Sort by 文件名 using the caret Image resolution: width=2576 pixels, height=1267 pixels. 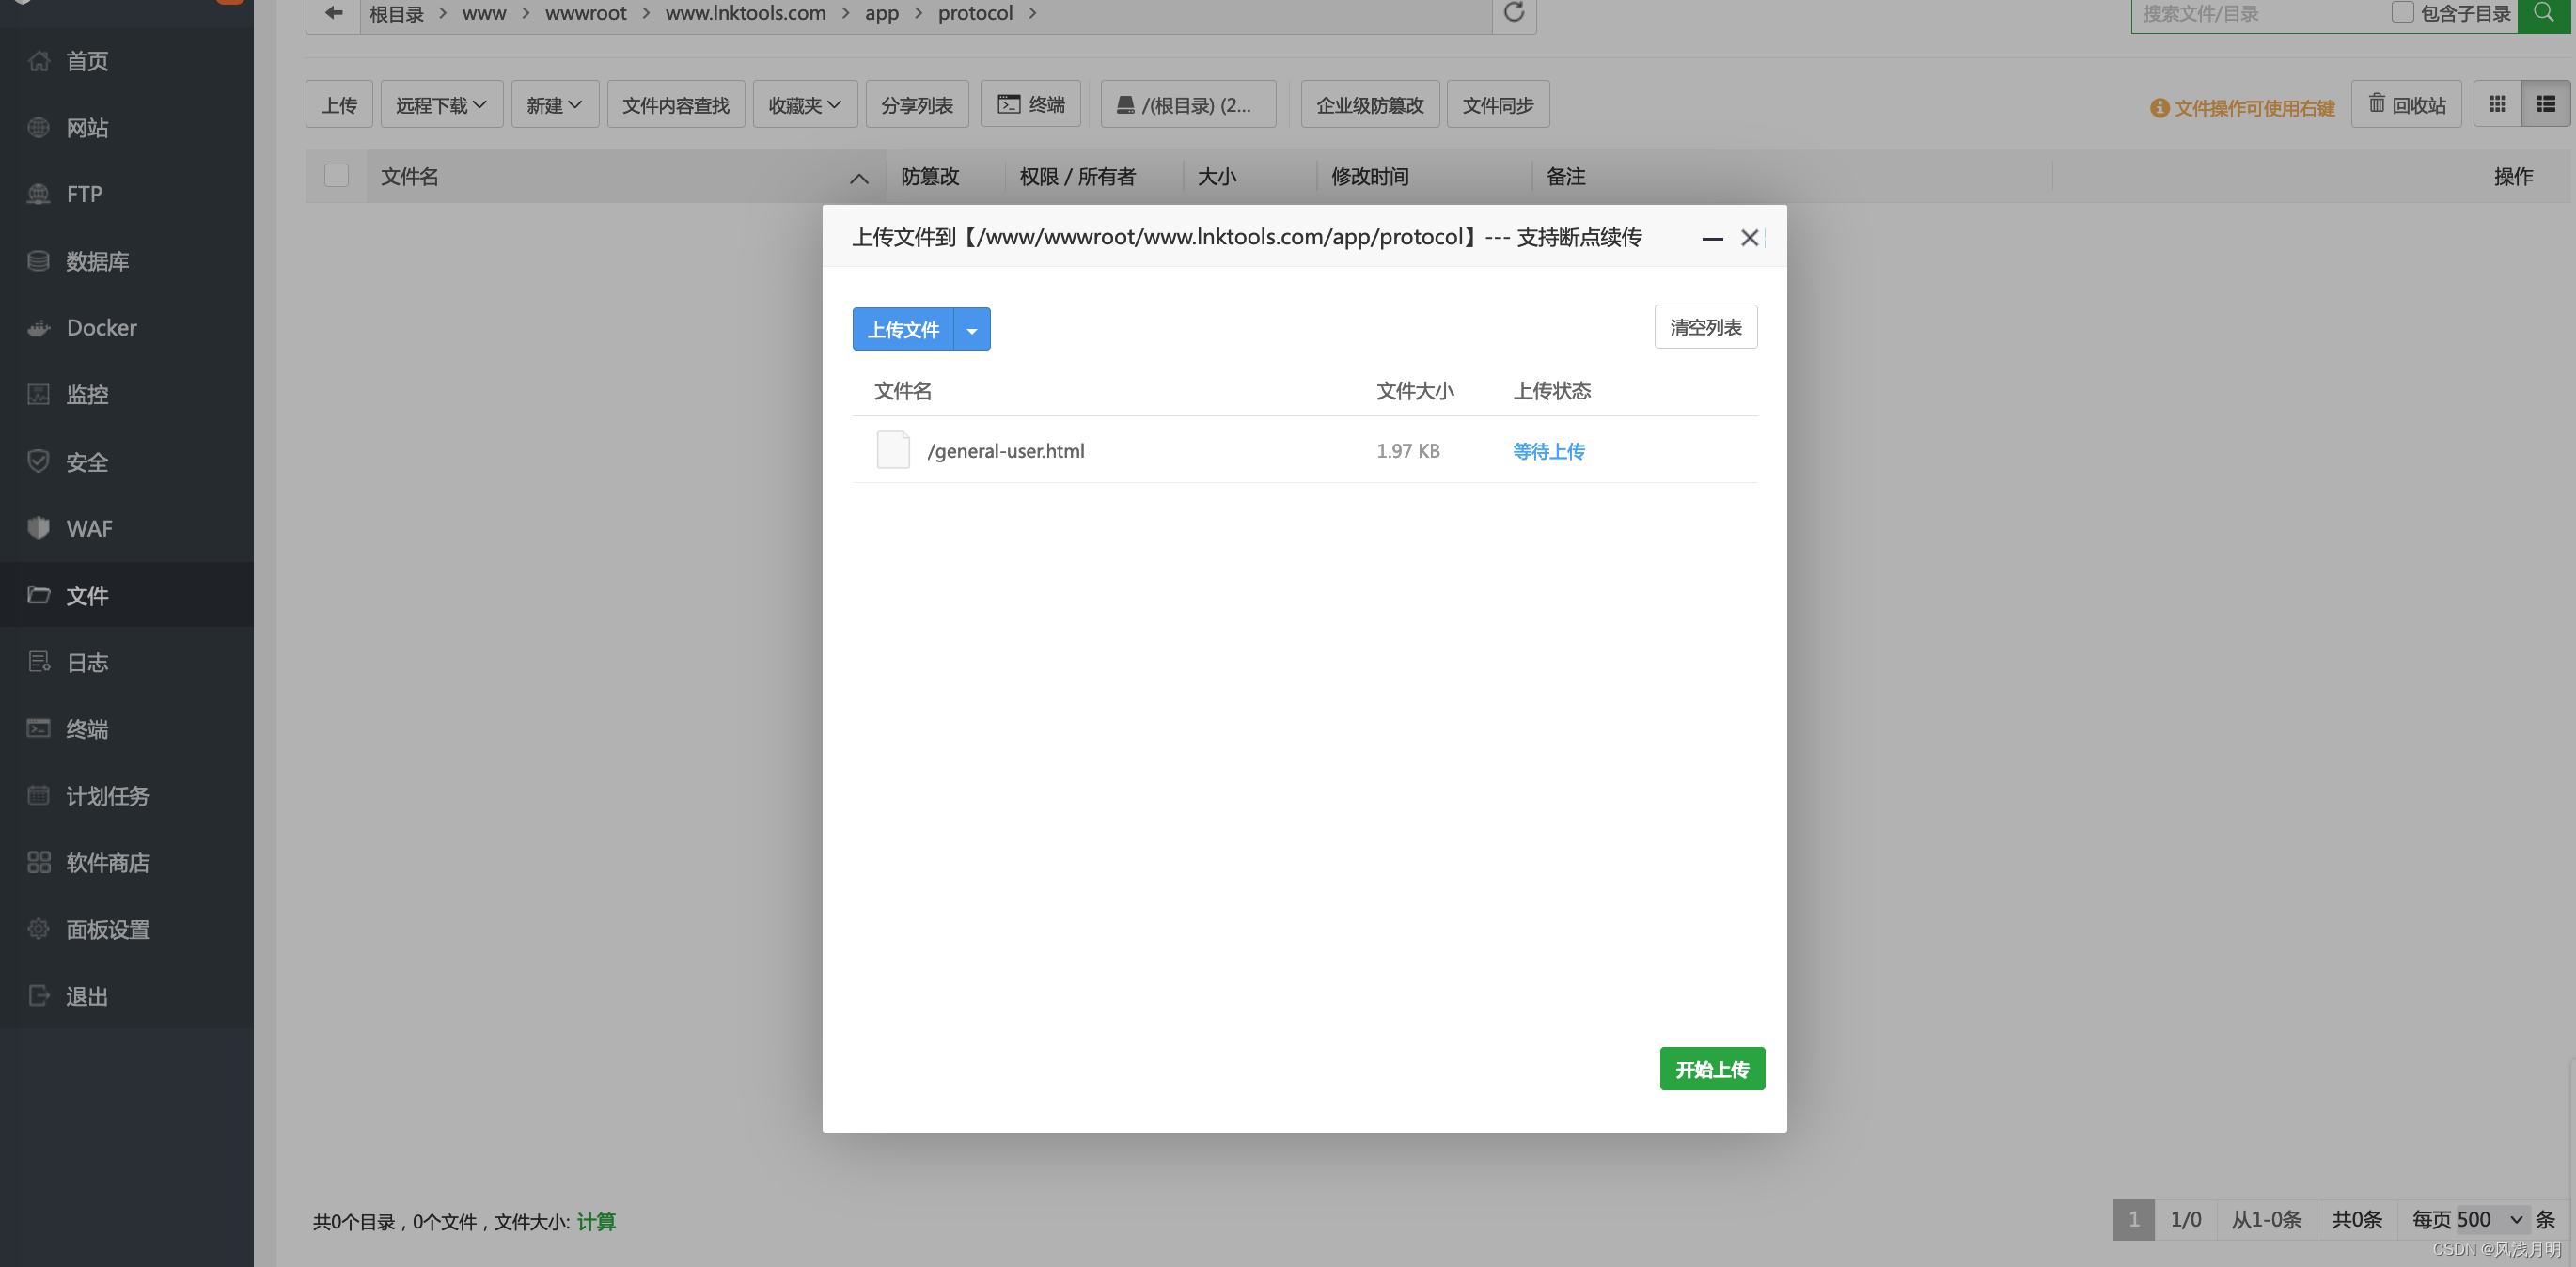[x=859, y=178]
